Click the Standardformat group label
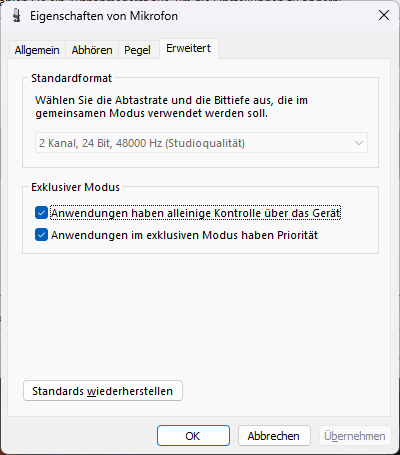This screenshot has height=455, width=400. [x=71, y=78]
